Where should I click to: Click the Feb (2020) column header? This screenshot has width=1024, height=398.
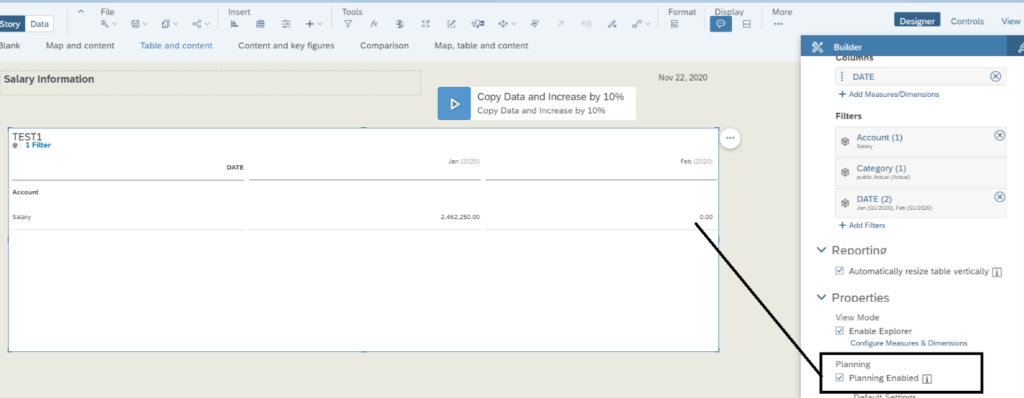[696, 161]
